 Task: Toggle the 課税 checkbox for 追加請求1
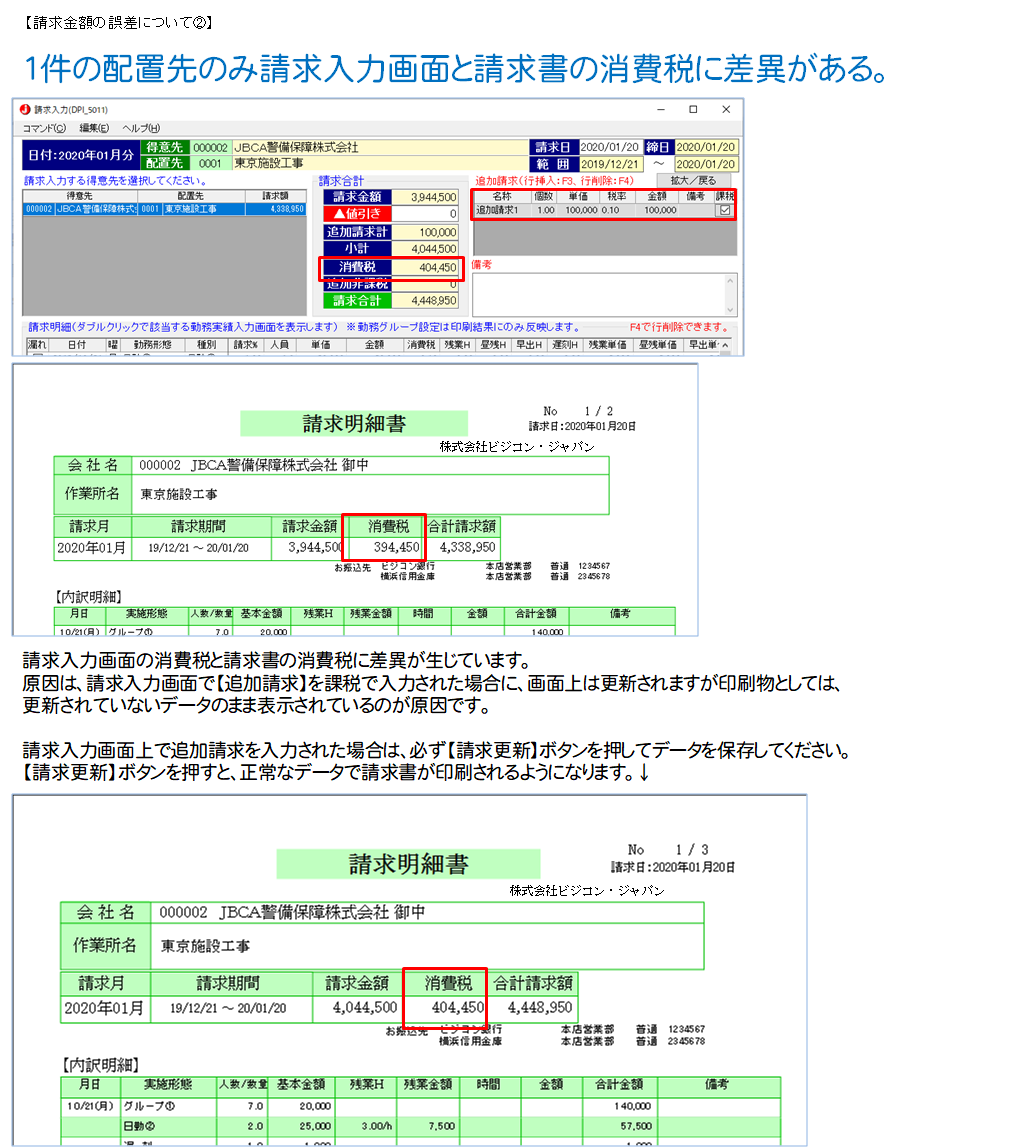(x=725, y=211)
